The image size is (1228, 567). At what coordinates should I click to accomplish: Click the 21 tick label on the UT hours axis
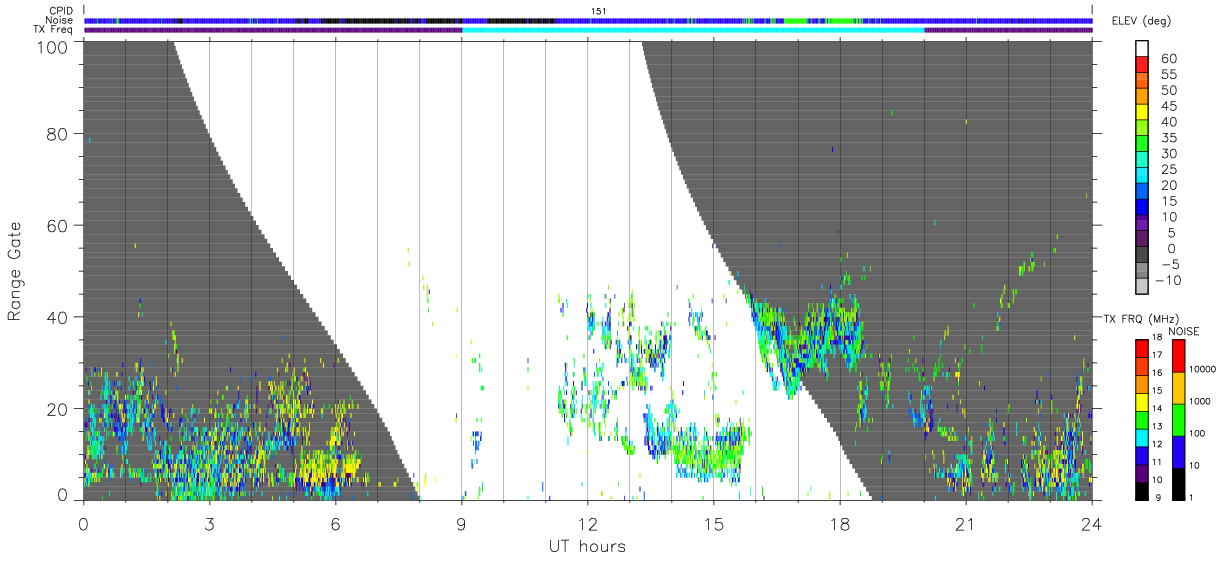(x=966, y=525)
